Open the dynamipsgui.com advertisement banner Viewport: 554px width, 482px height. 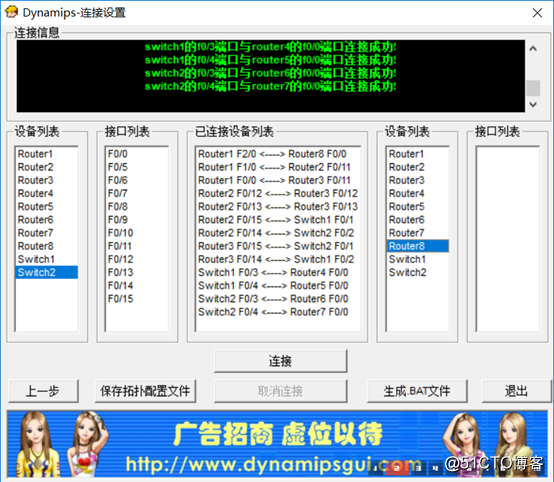[277, 444]
